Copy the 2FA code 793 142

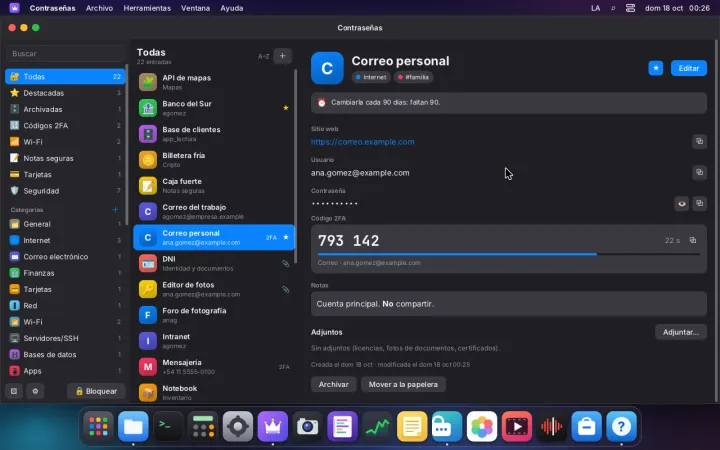click(x=692, y=240)
